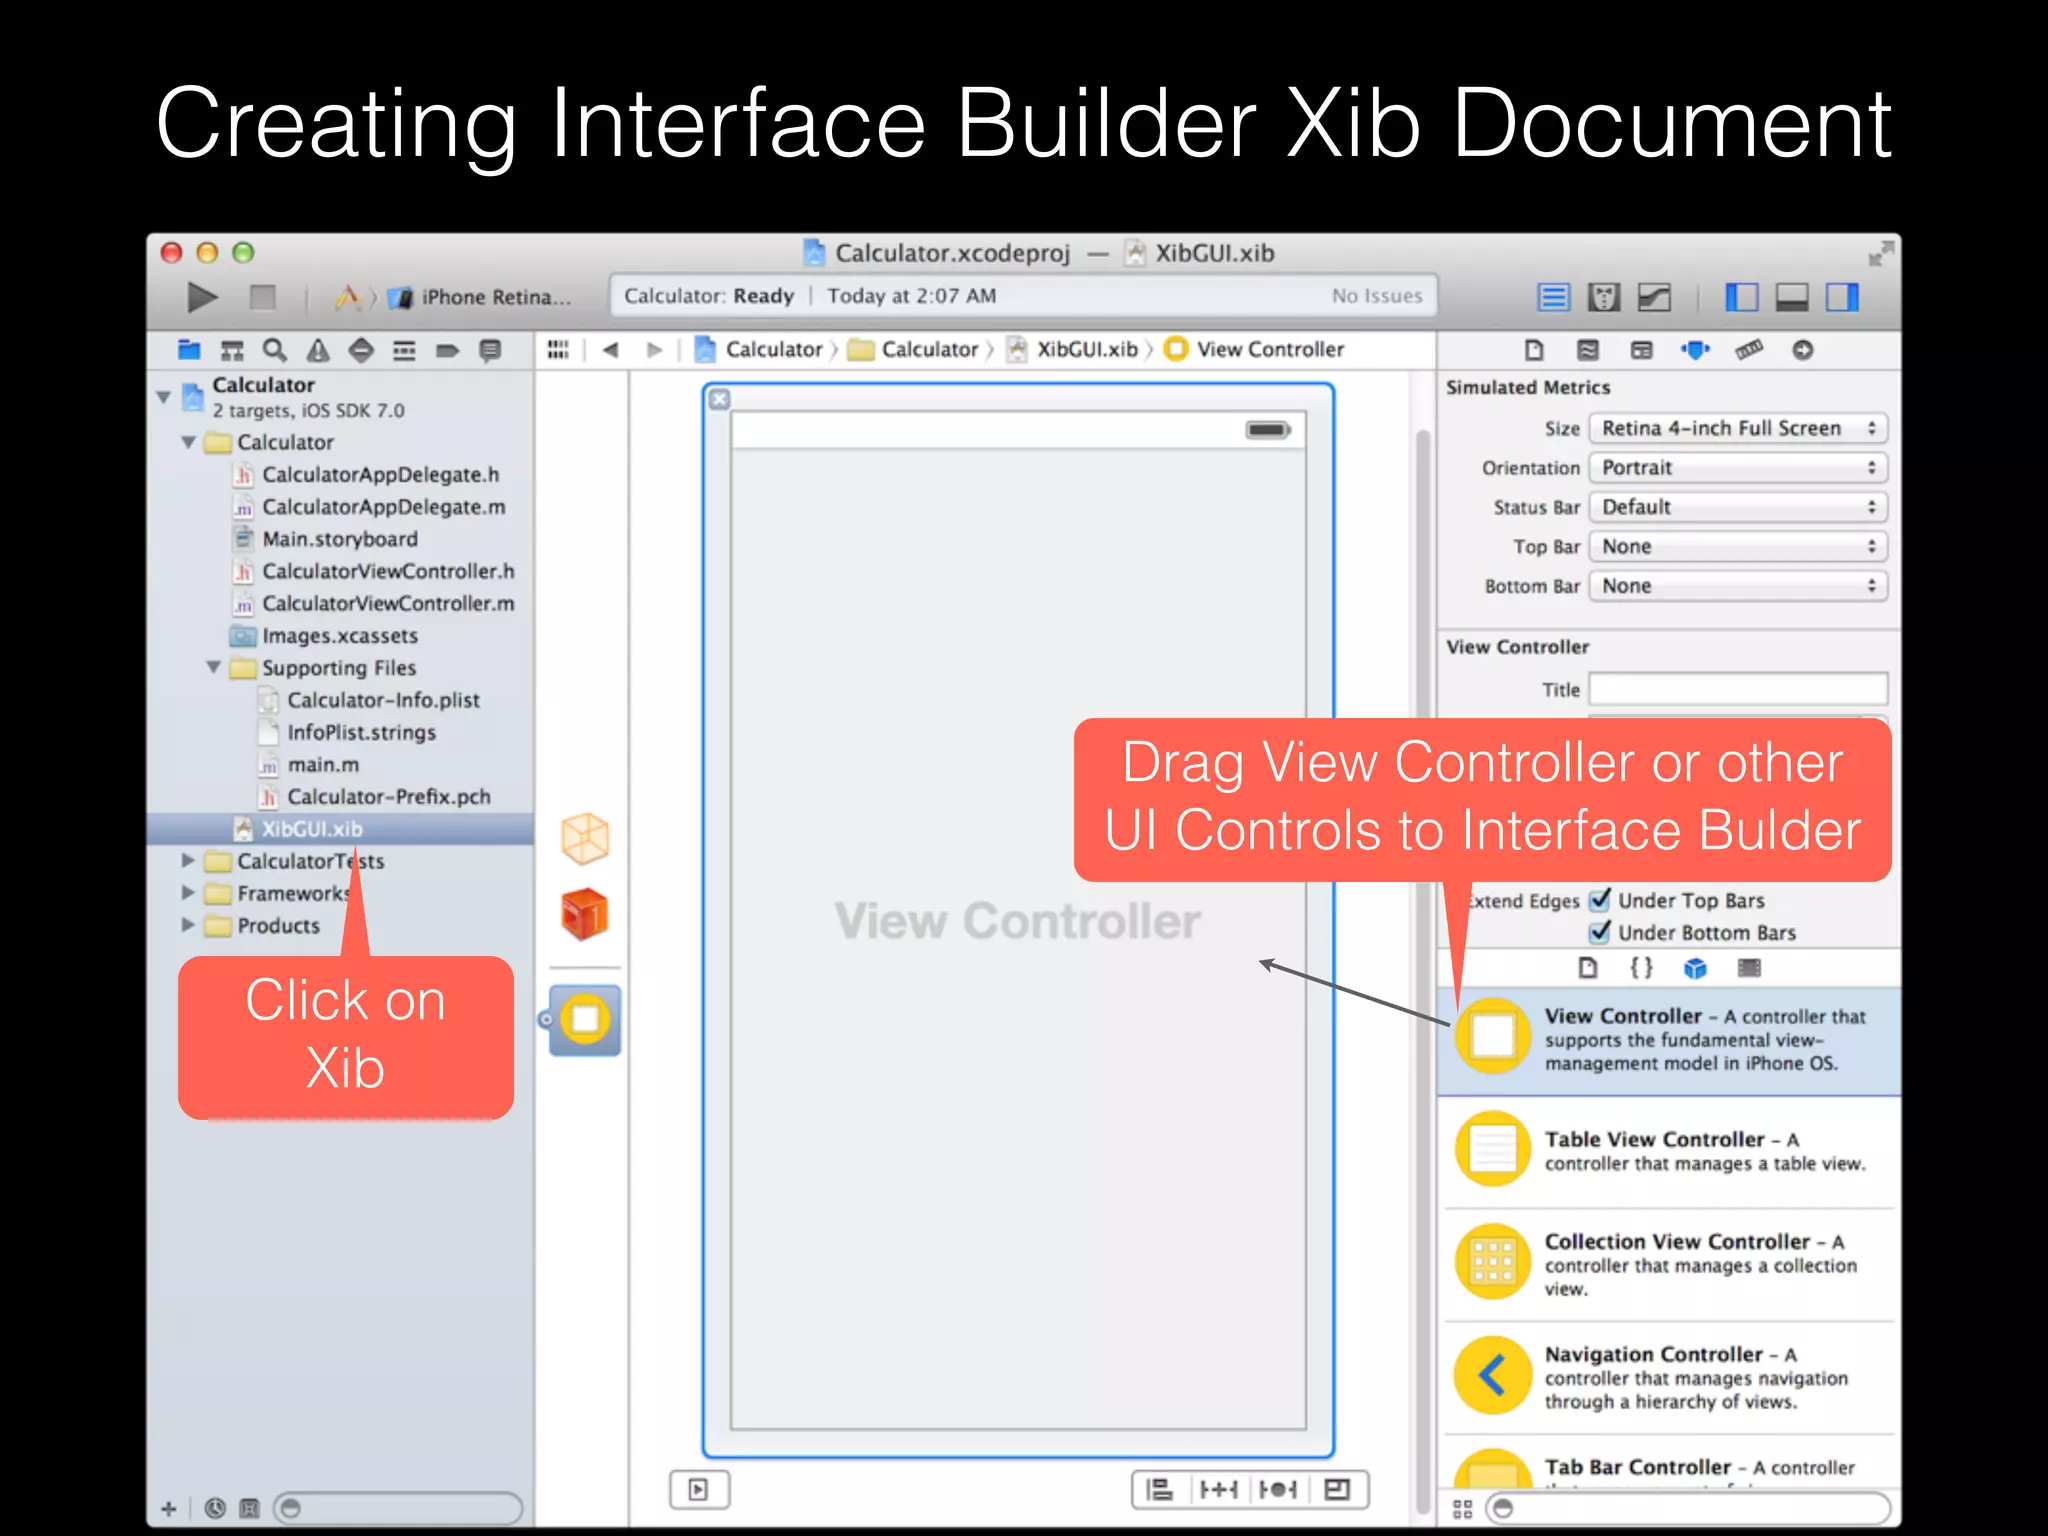Collapse the Calculator group folder triangle
Viewport: 2048px width, 1536px height.
click(189, 441)
